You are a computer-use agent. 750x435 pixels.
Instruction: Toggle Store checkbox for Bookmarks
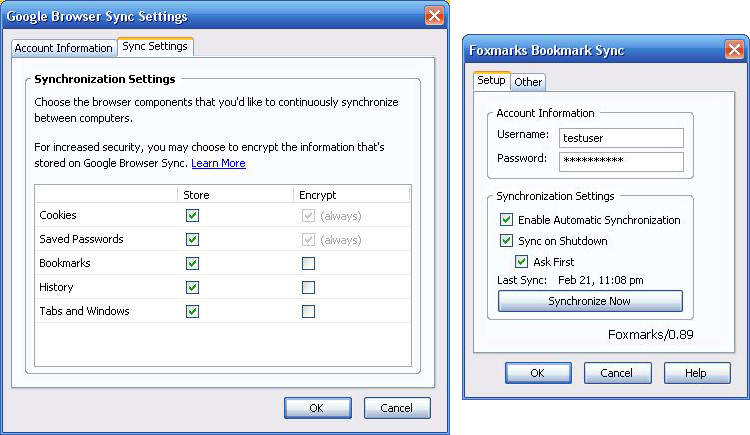192,263
